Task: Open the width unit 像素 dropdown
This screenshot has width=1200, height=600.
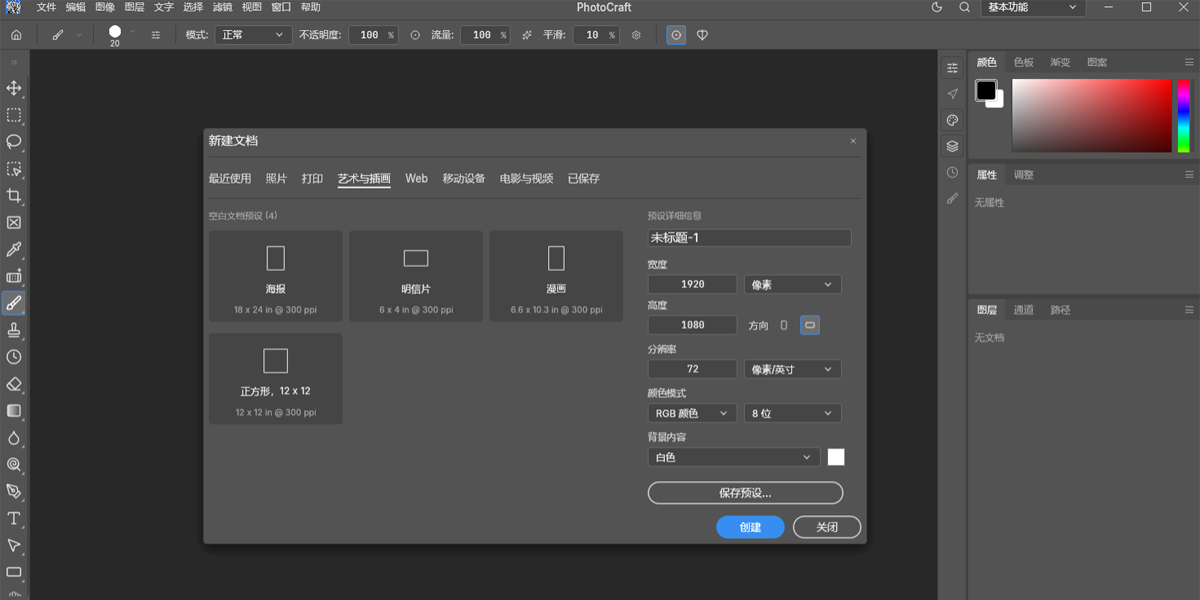Action: tap(792, 285)
